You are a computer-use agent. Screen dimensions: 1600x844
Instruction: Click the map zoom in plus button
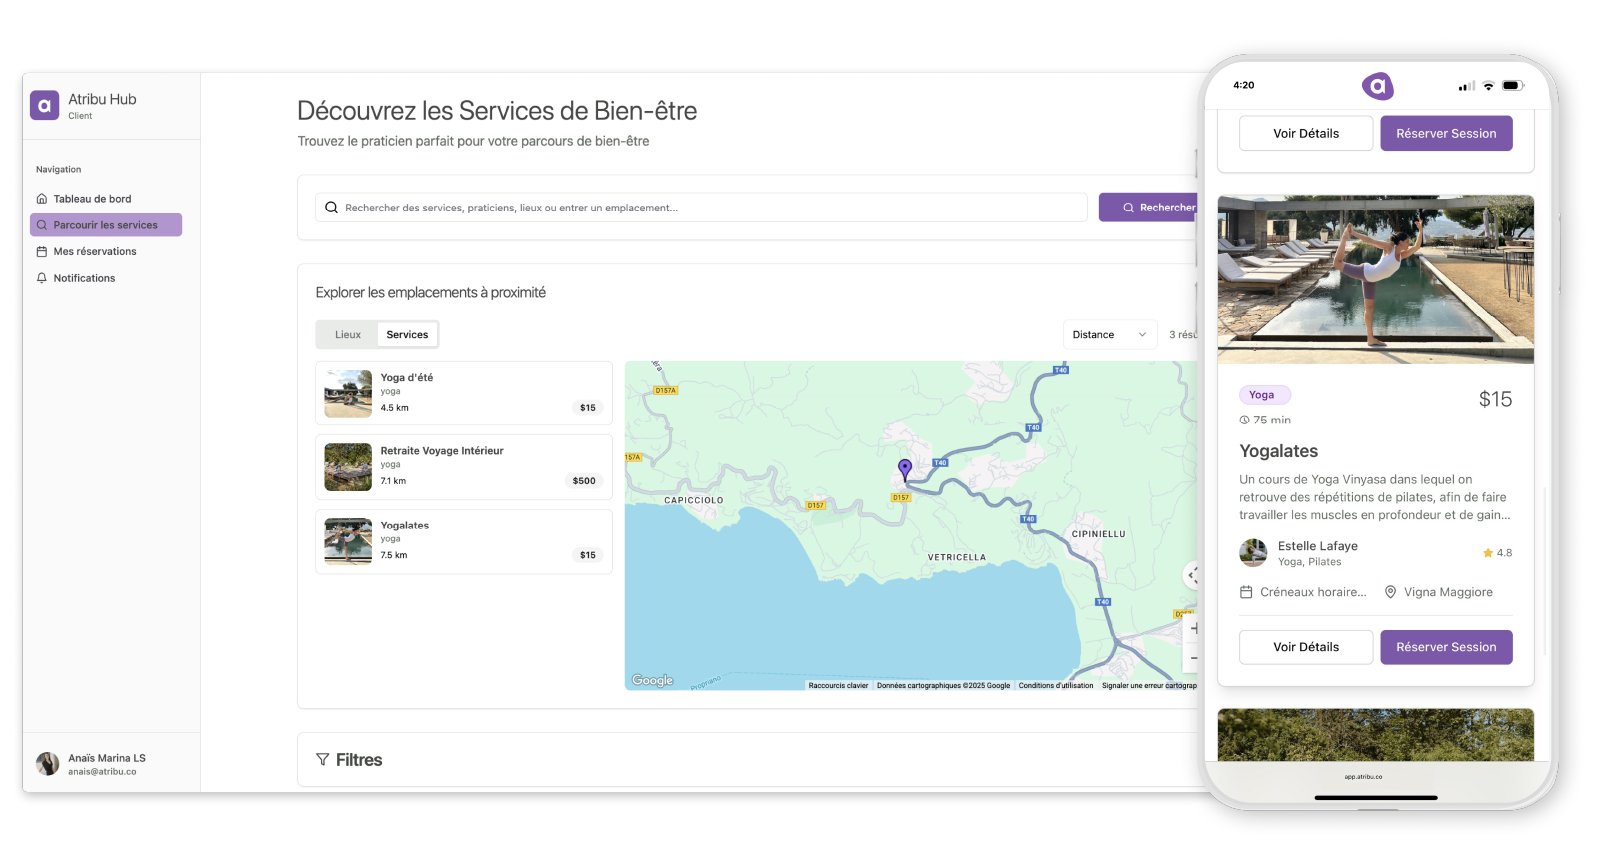tap(1193, 629)
